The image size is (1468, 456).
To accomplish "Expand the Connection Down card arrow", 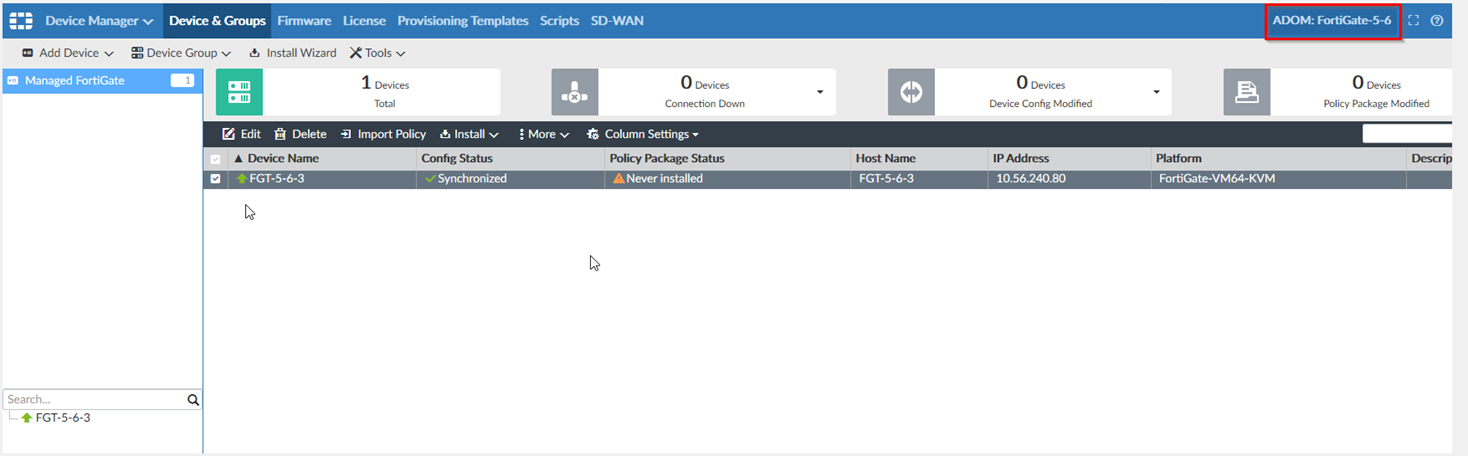I will [820, 92].
